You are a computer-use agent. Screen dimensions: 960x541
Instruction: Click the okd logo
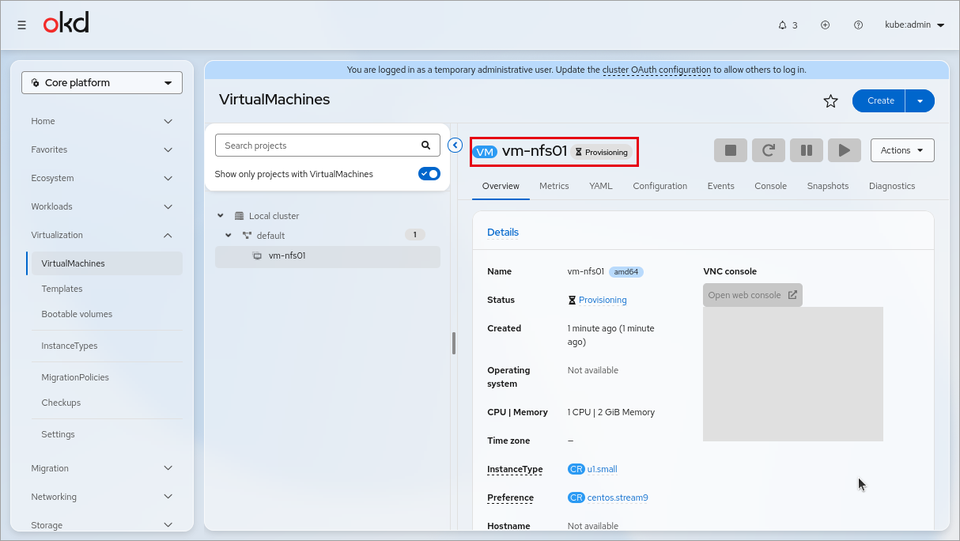coord(66,23)
